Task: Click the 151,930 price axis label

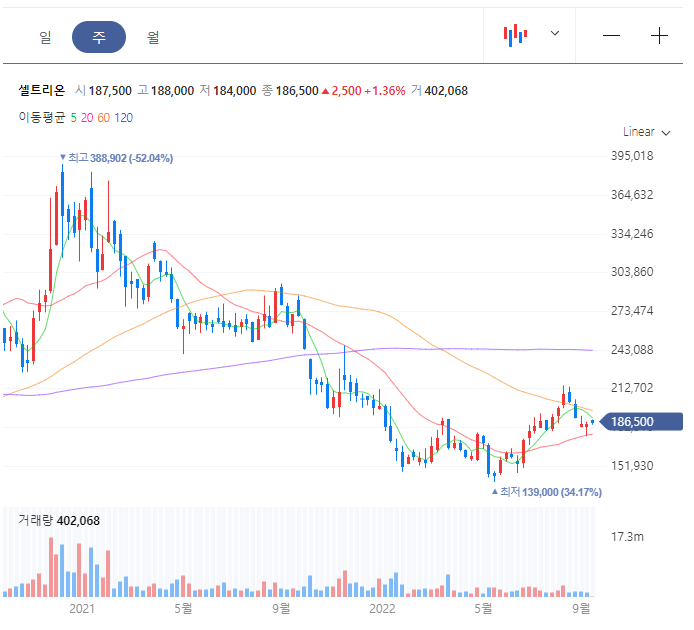Action: pyautogui.click(x=632, y=466)
